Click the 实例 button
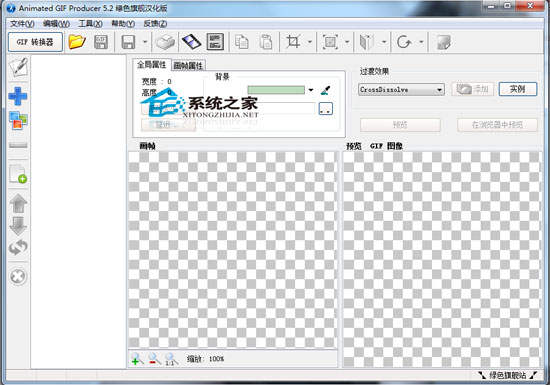550x385 pixels. [518, 89]
